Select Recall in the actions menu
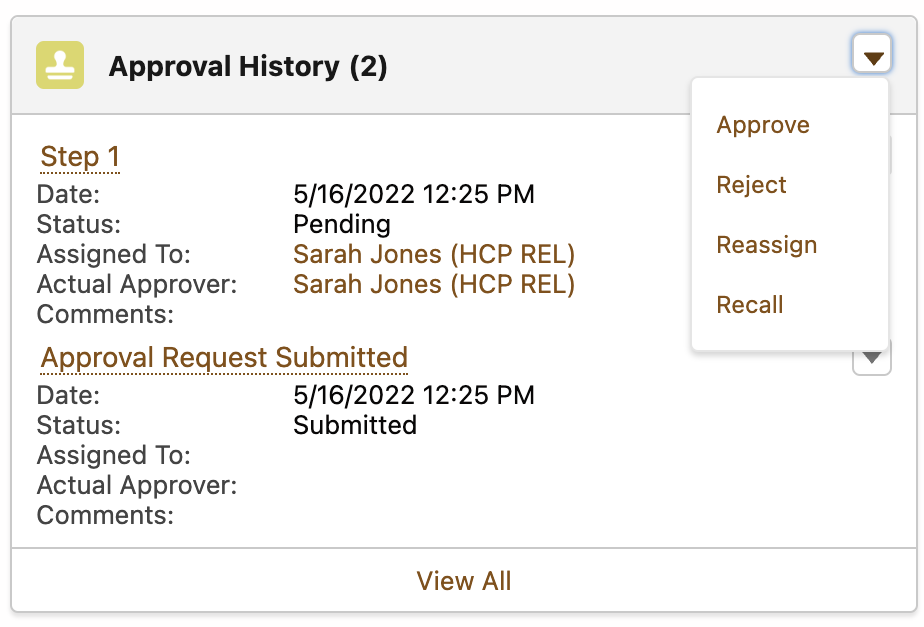Screen dimensions: 924x627 [750, 305]
